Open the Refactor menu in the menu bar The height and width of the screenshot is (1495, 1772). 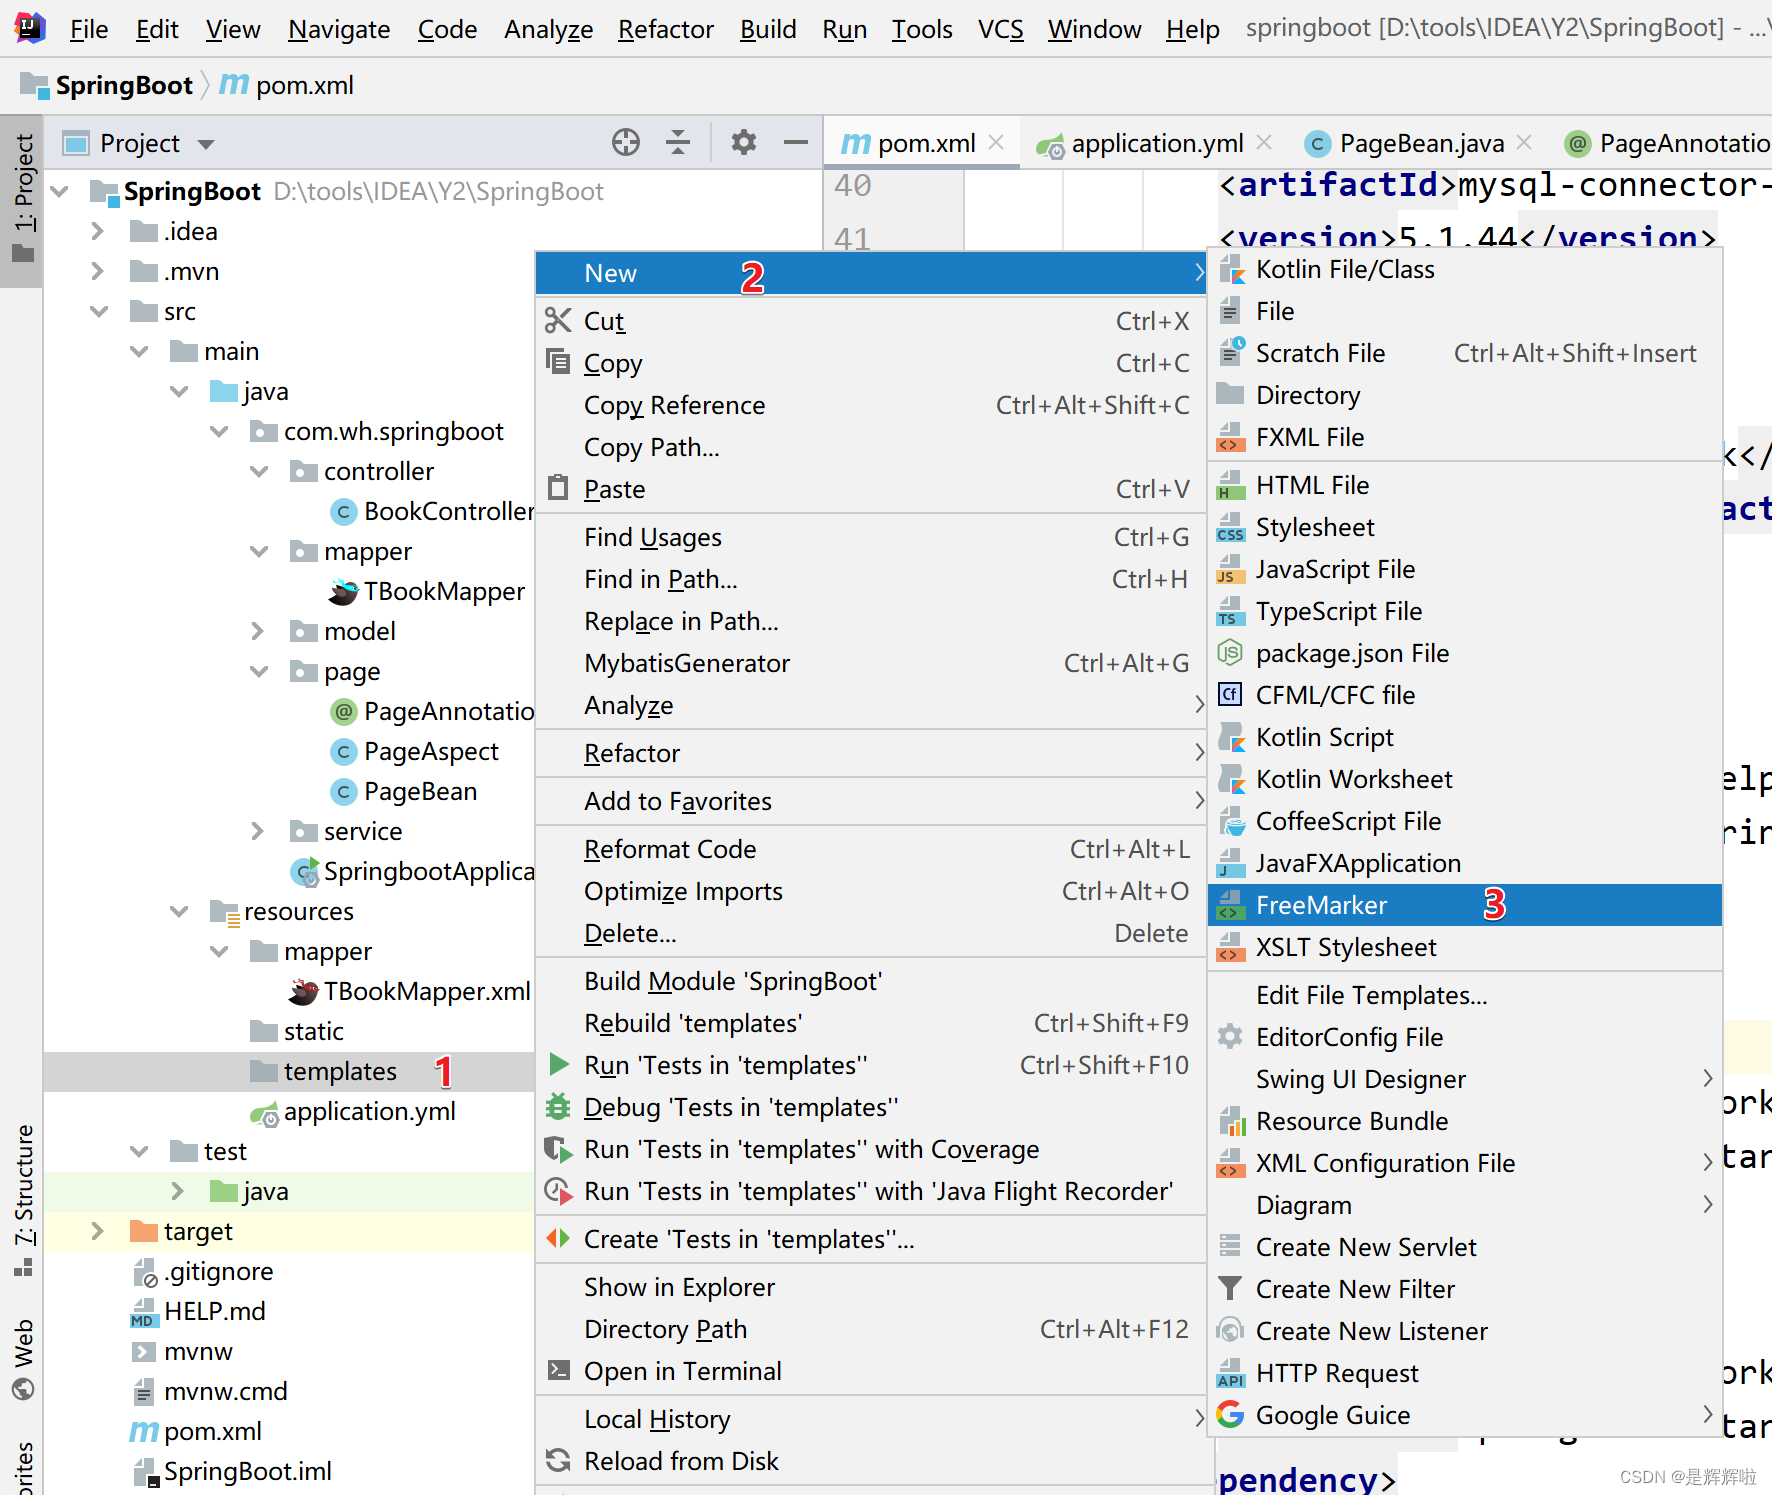(664, 29)
